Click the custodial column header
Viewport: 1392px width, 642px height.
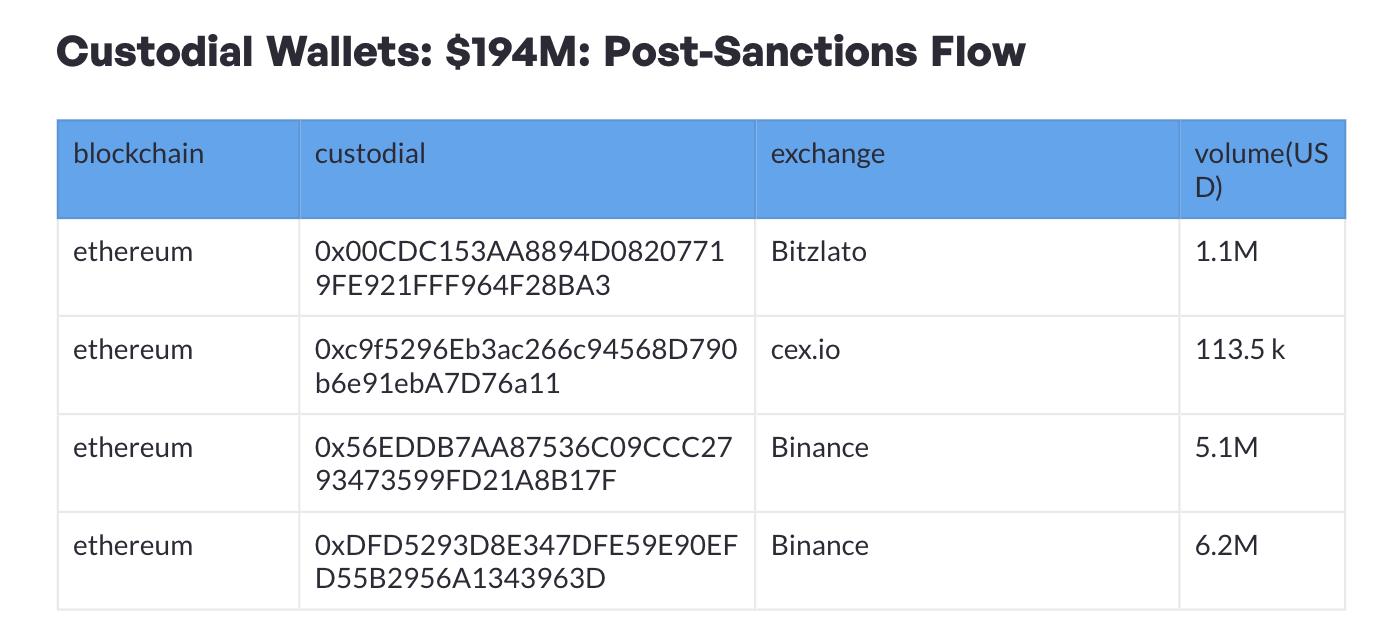coord(370,154)
